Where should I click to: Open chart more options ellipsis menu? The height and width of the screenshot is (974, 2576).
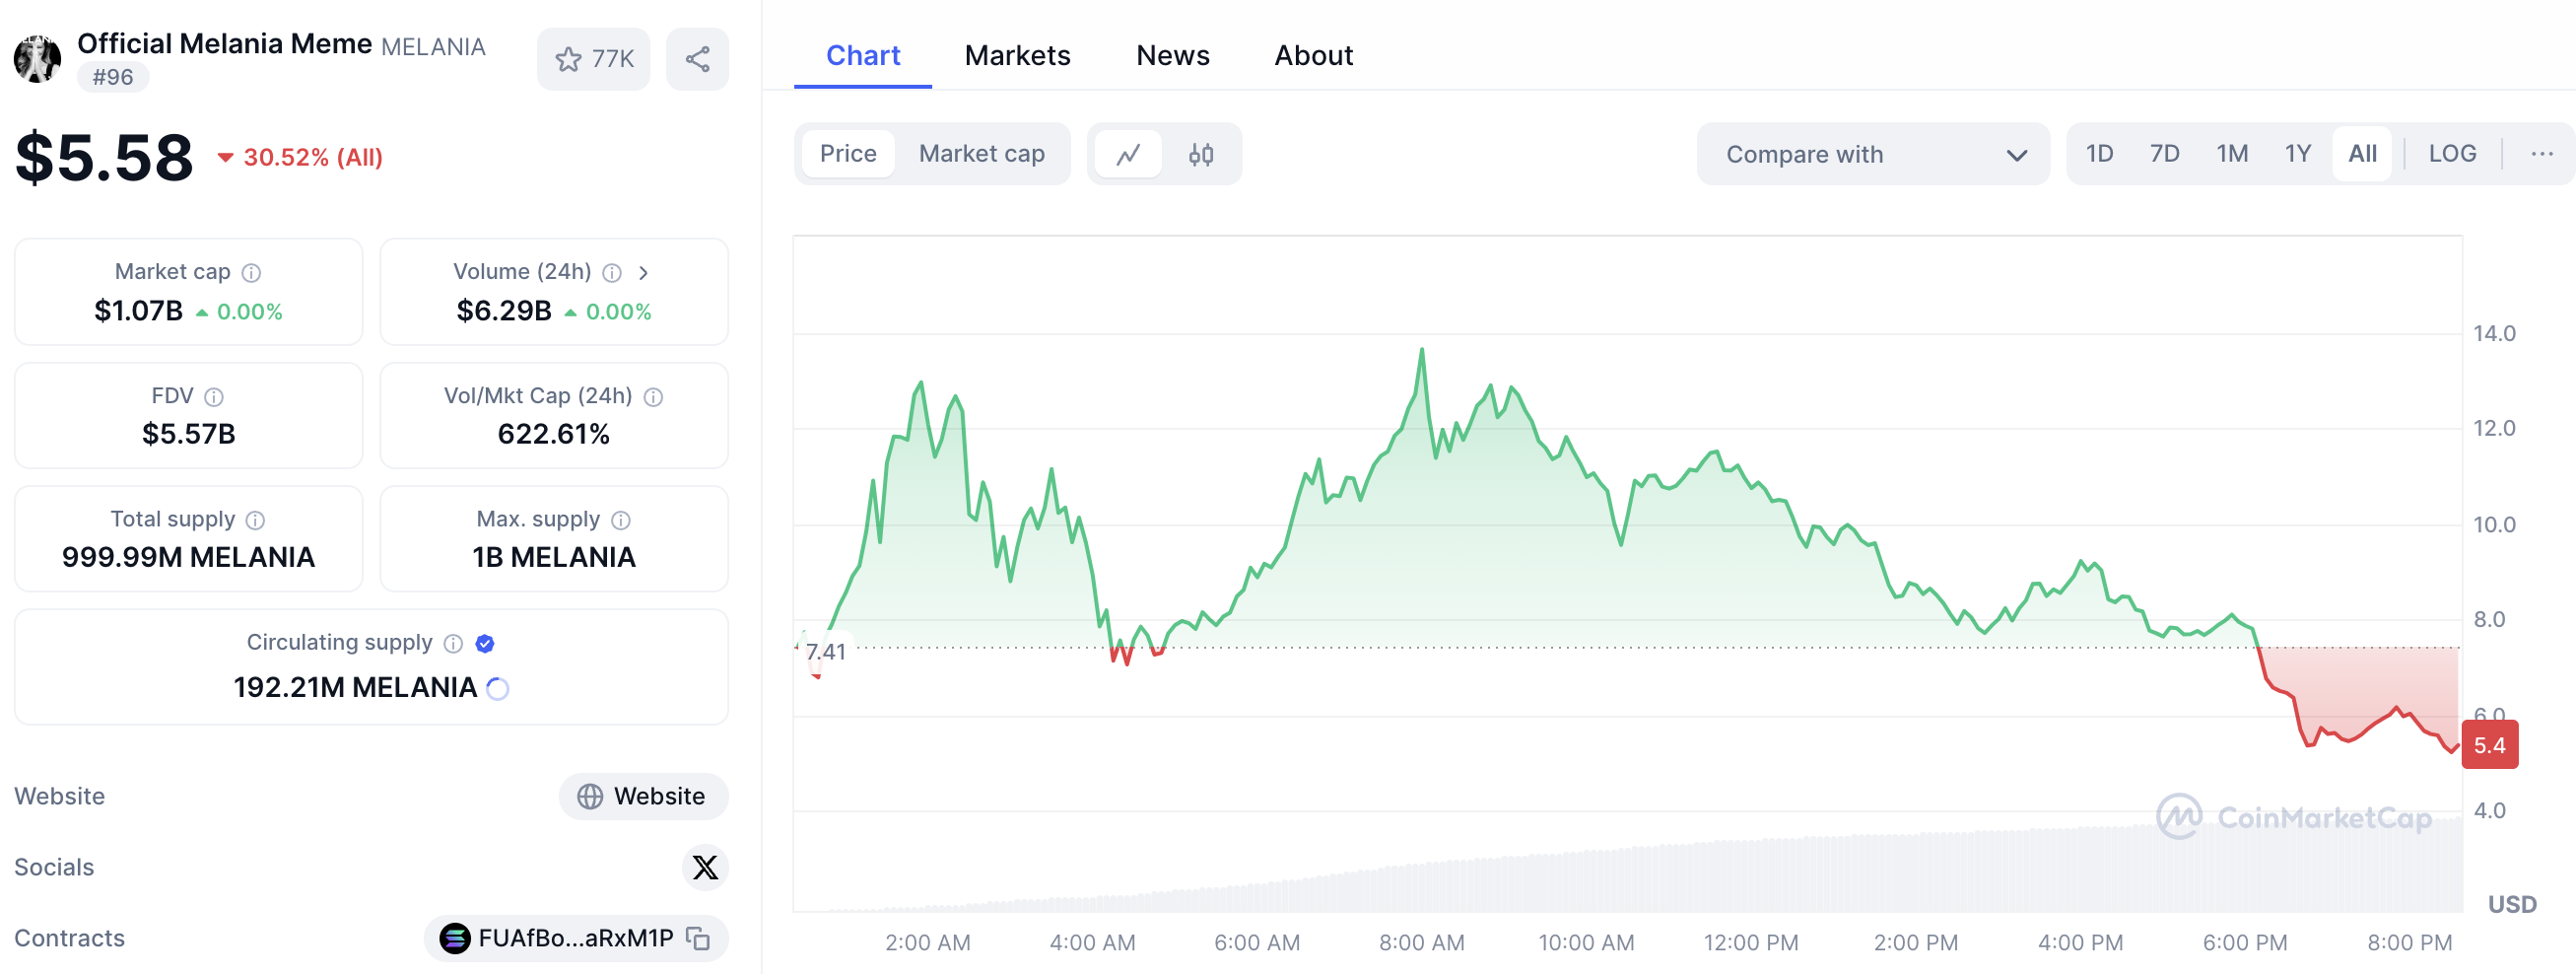(x=2541, y=154)
